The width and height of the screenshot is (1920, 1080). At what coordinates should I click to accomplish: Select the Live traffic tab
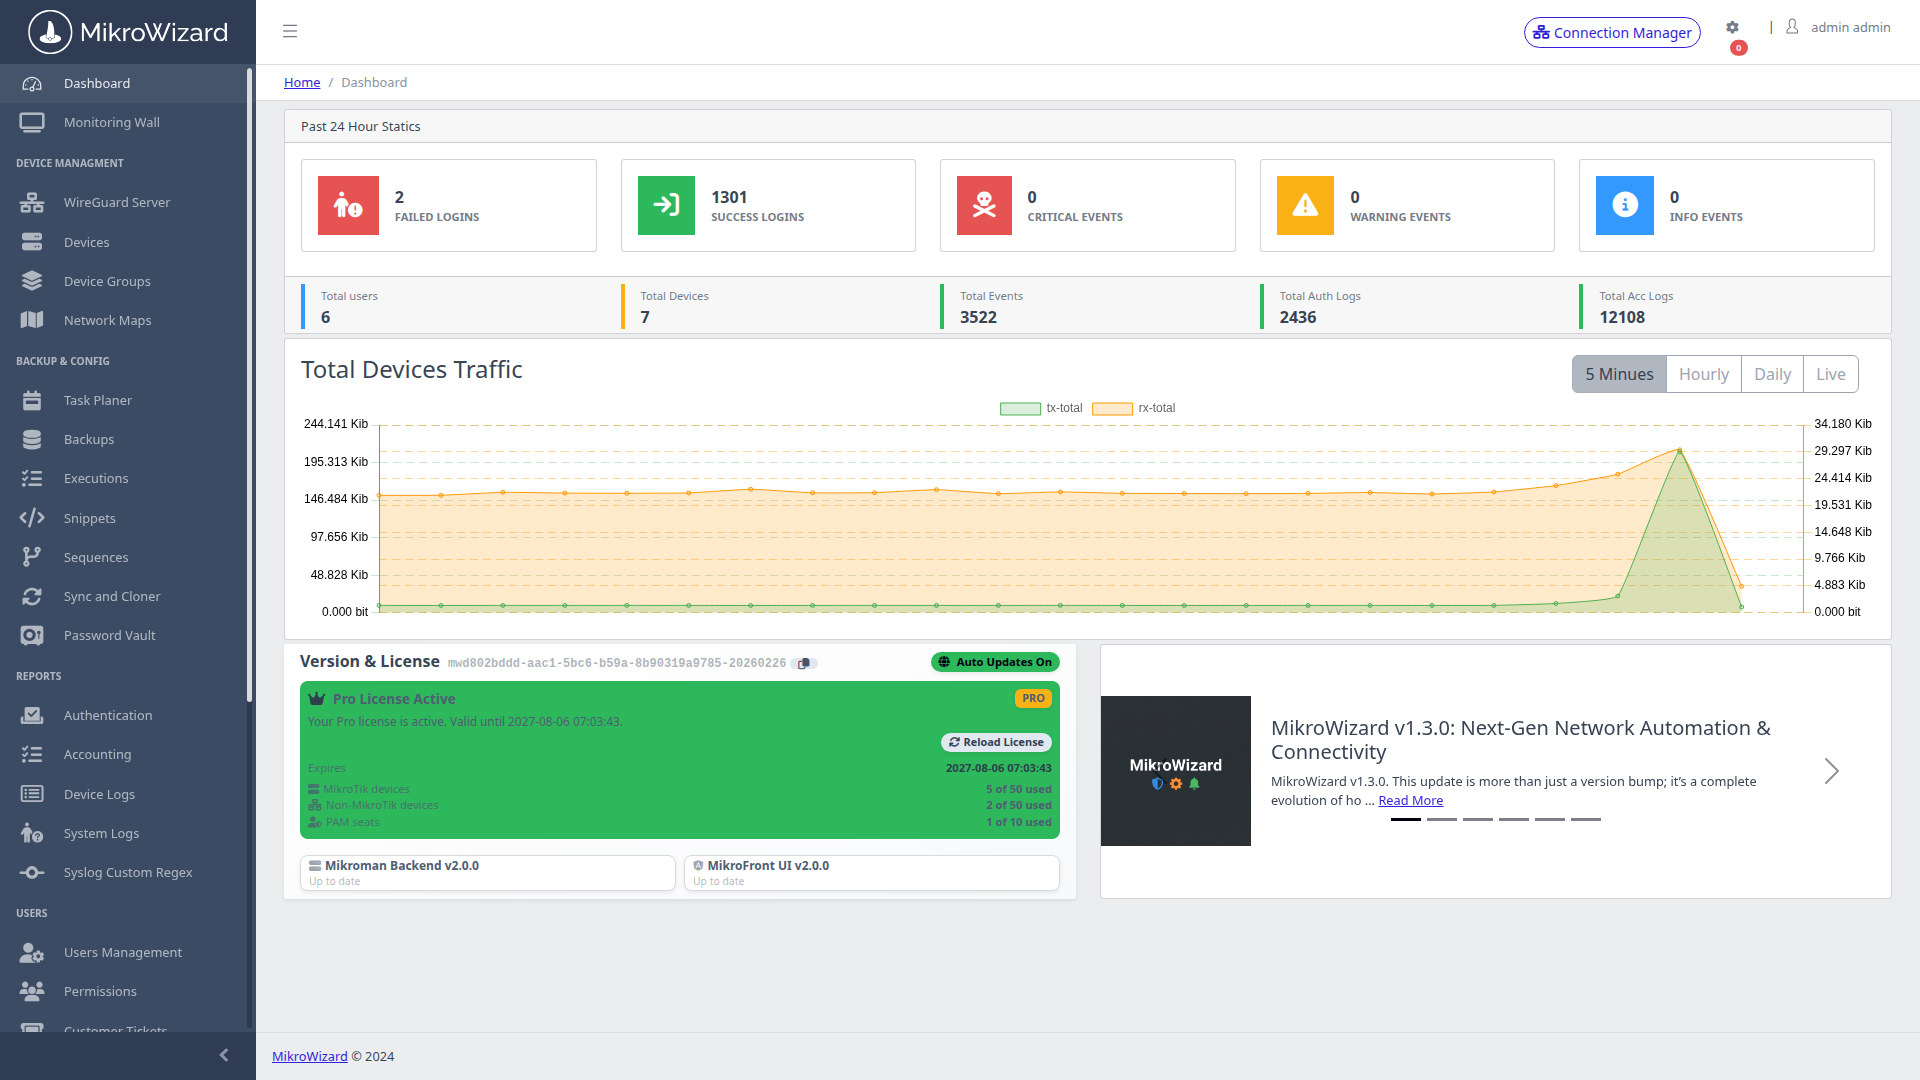click(x=1831, y=374)
